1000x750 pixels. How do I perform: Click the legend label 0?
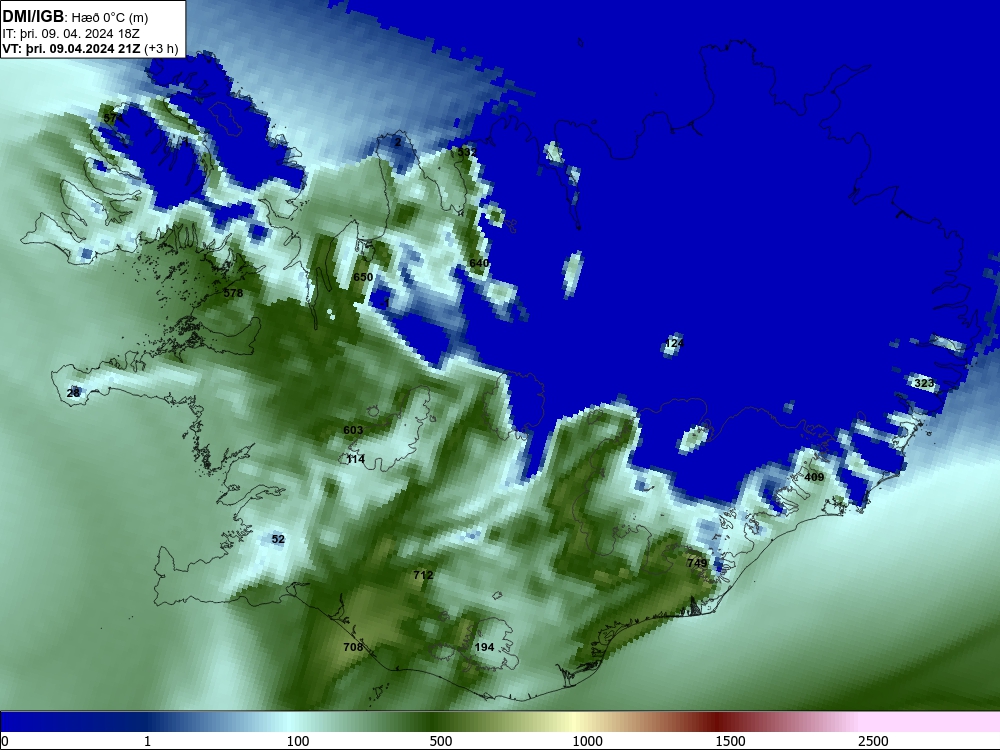pos(5,741)
